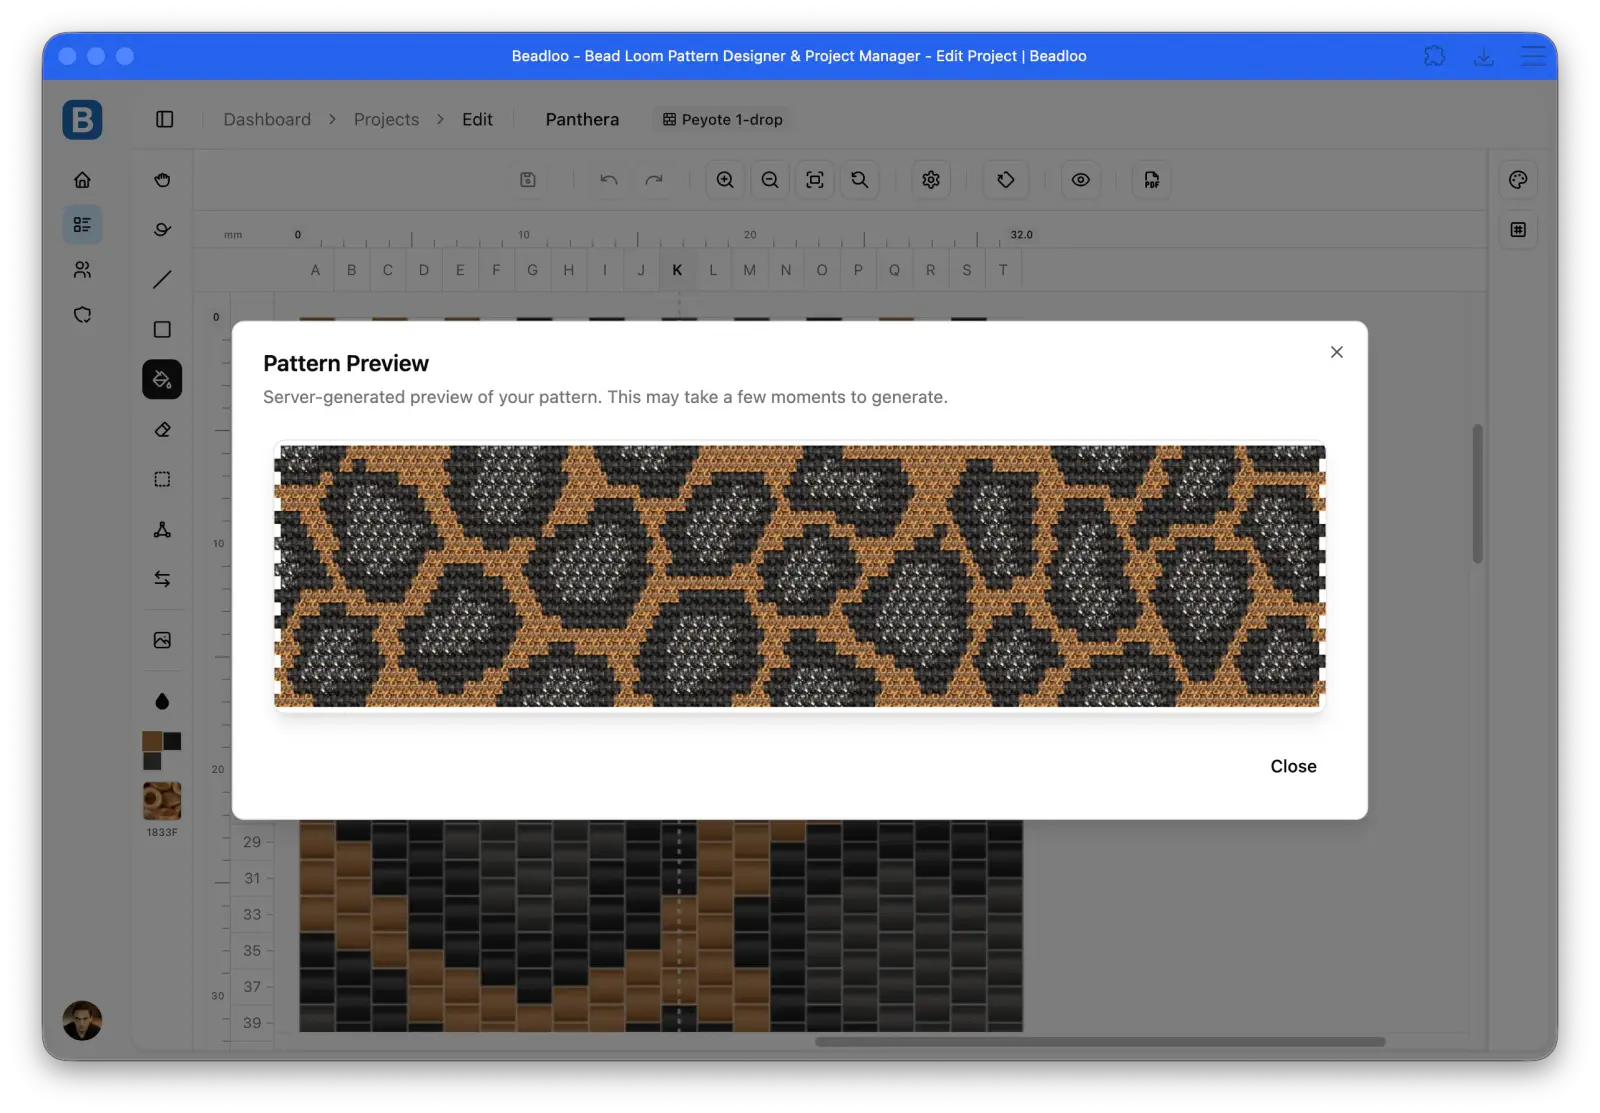Click column header A
1600x1113 pixels.
pos(315,270)
